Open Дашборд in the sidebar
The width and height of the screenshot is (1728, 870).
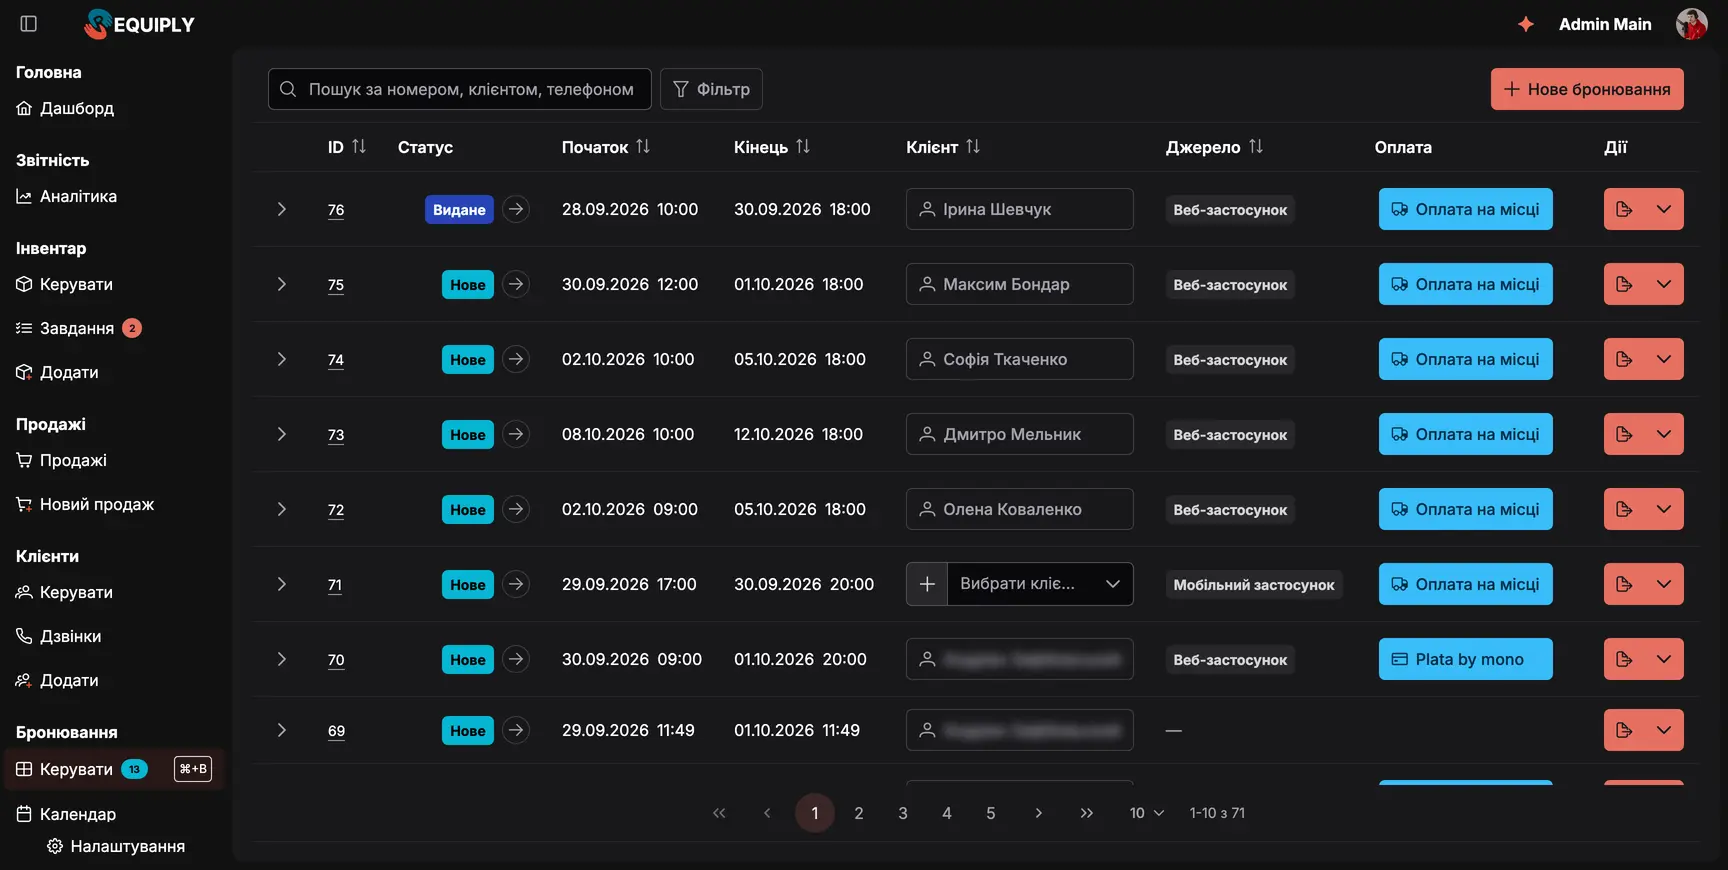click(x=66, y=108)
